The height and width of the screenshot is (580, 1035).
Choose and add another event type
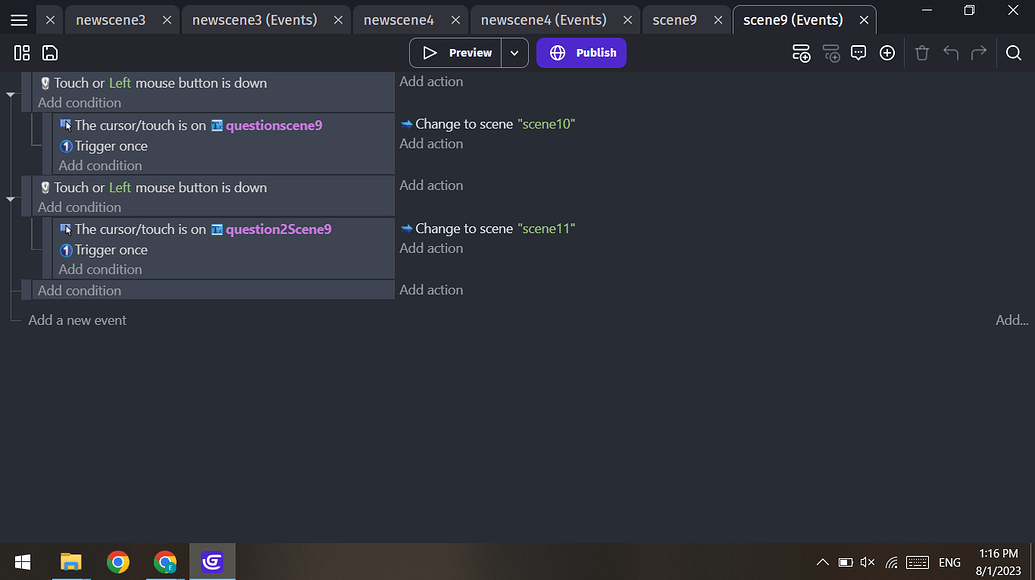[887, 53]
